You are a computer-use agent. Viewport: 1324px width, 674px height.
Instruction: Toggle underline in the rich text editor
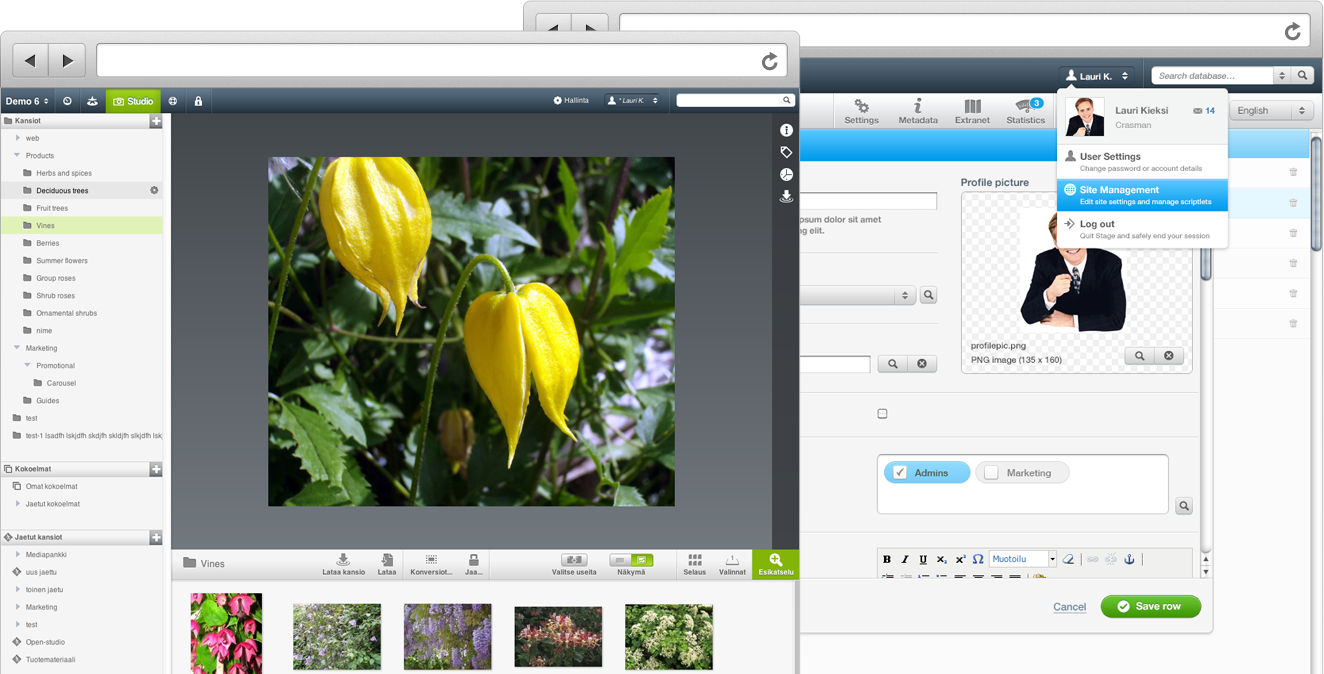(x=923, y=559)
